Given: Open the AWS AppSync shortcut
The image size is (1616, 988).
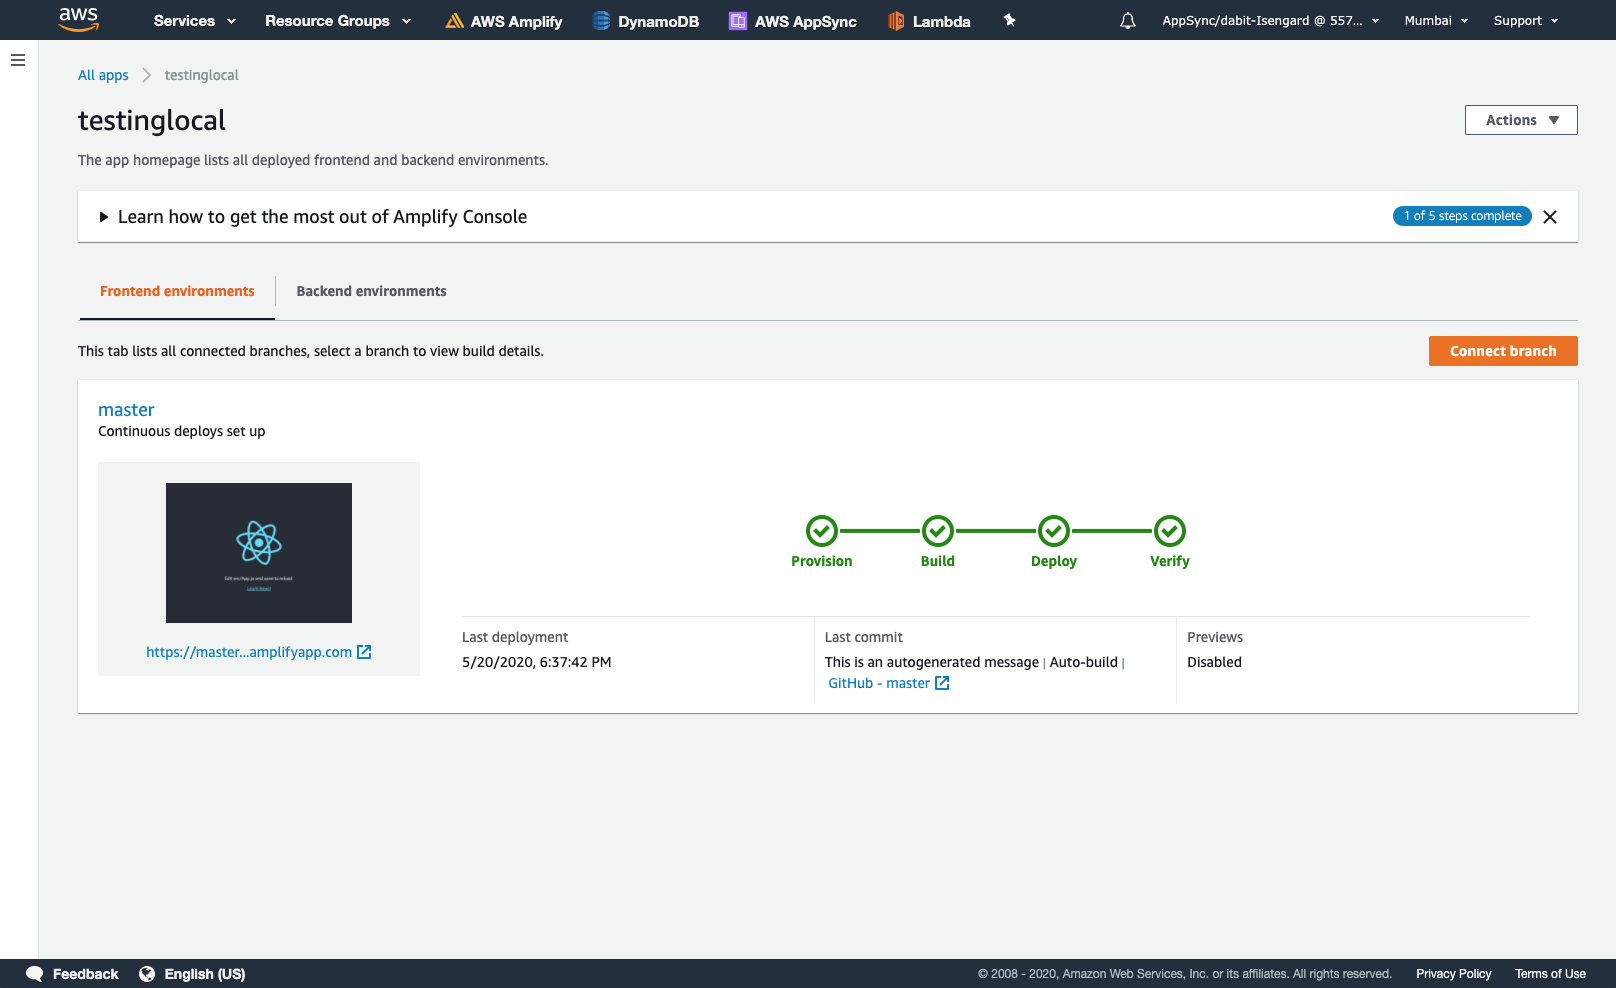Looking at the screenshot, I should pyautogui.click(x=793, y=21).
